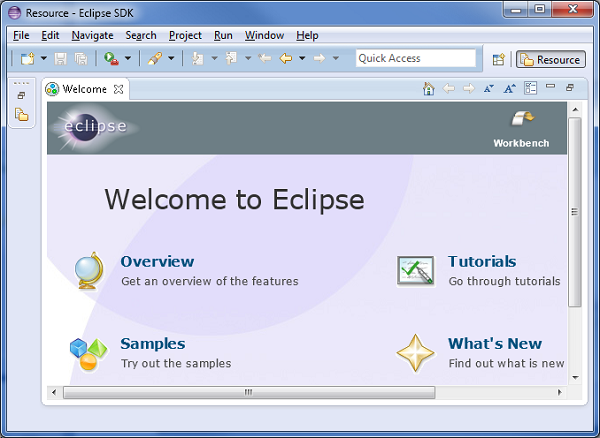Open the Samples link
600x438 pixels.
pos(153,344)
